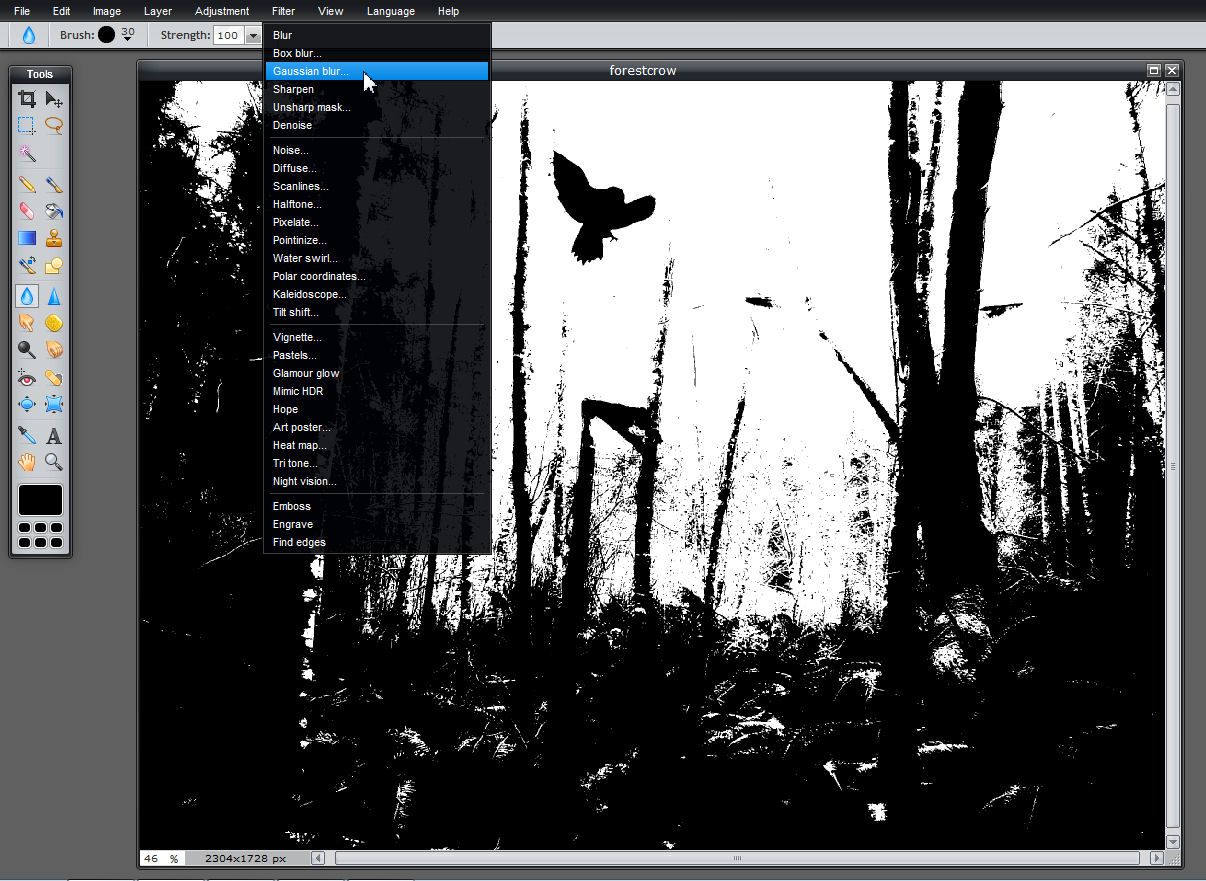Click horizontal scrollbar right arrow
The image size is (1206, 881).
click(1157, 858)
